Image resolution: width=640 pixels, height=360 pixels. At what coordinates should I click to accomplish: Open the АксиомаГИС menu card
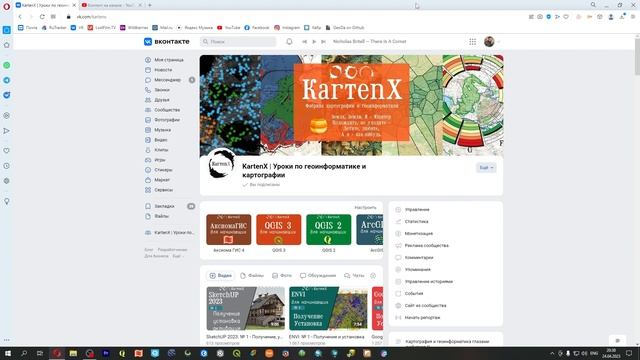point(229,229)
